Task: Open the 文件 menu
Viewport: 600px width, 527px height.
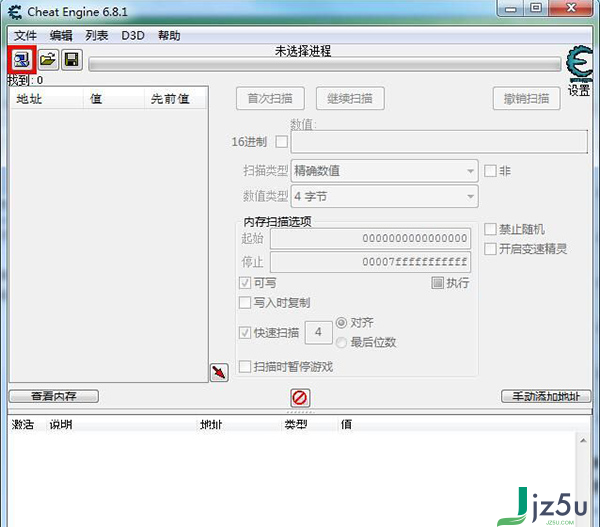Action: (x=25, y=36)
